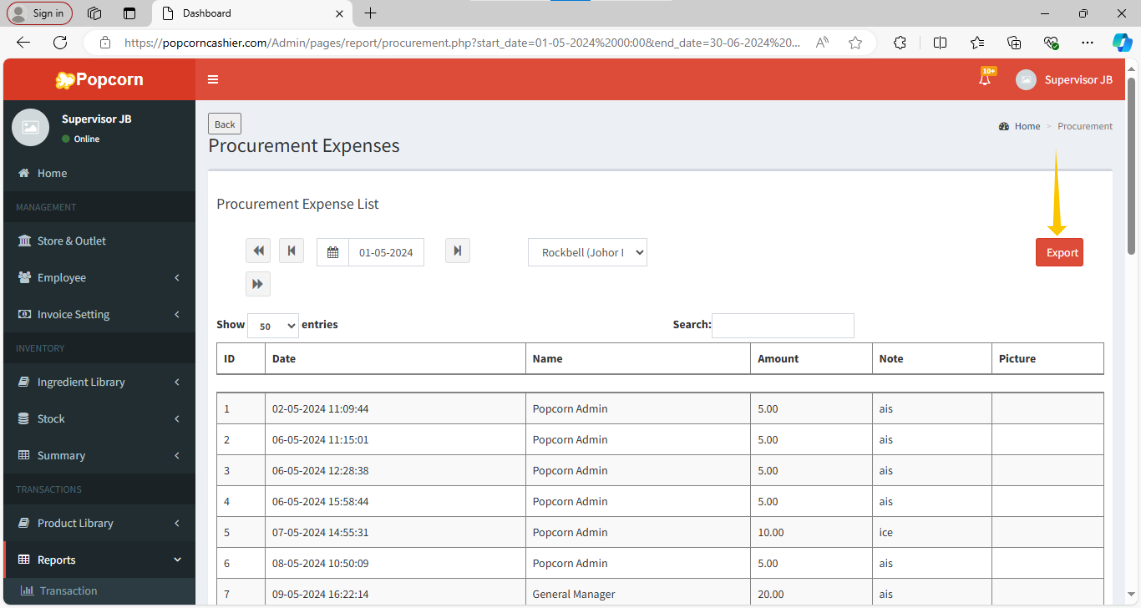Open browser extensions puzzle icon
Viewport: 1141px width, 608px height.
click(x=900, y=43)
